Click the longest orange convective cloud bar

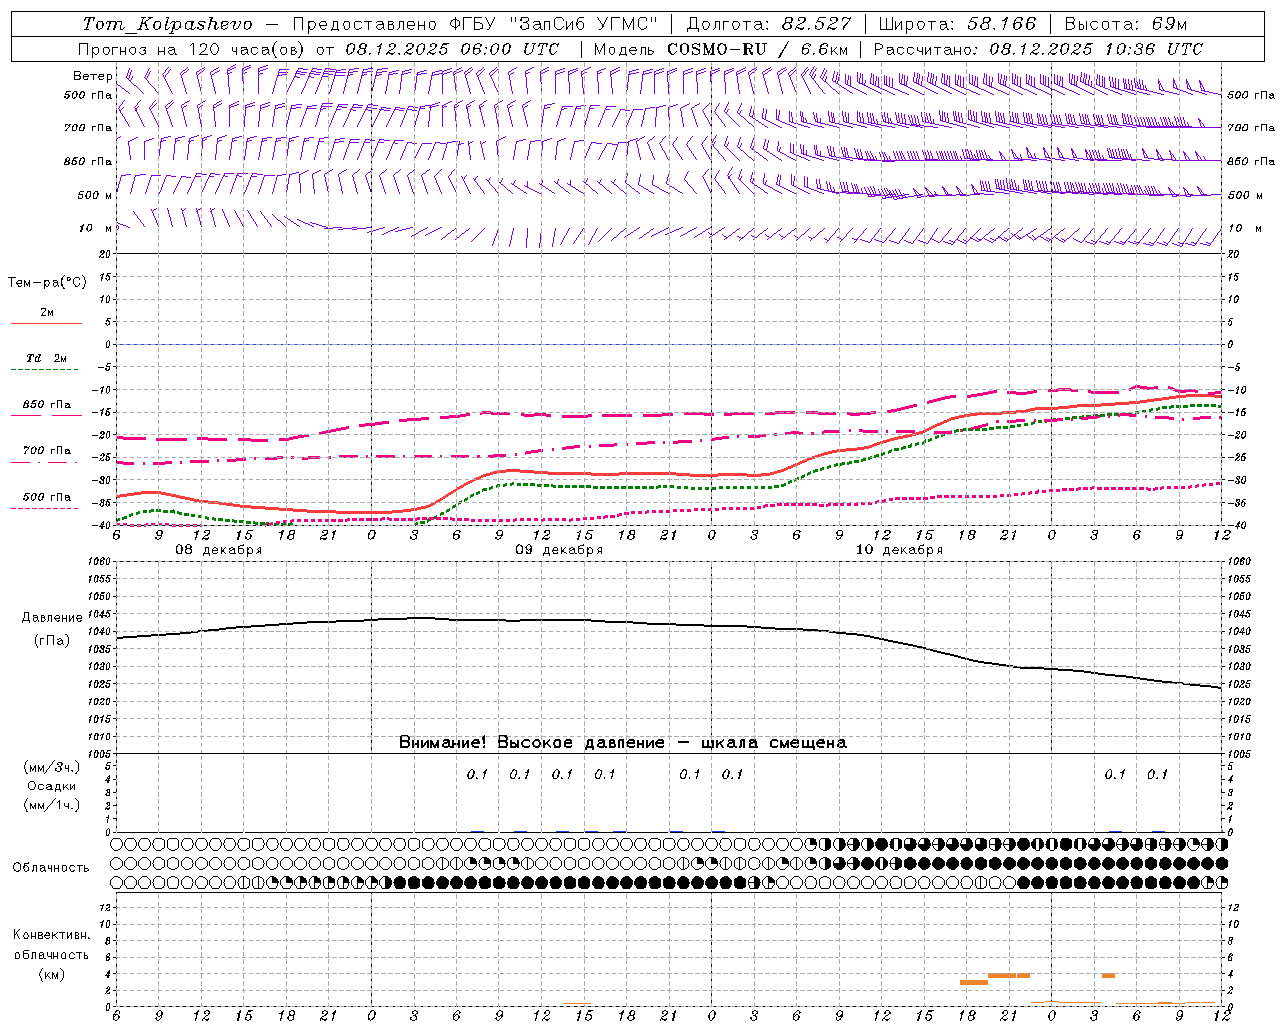coord(1009,975)
